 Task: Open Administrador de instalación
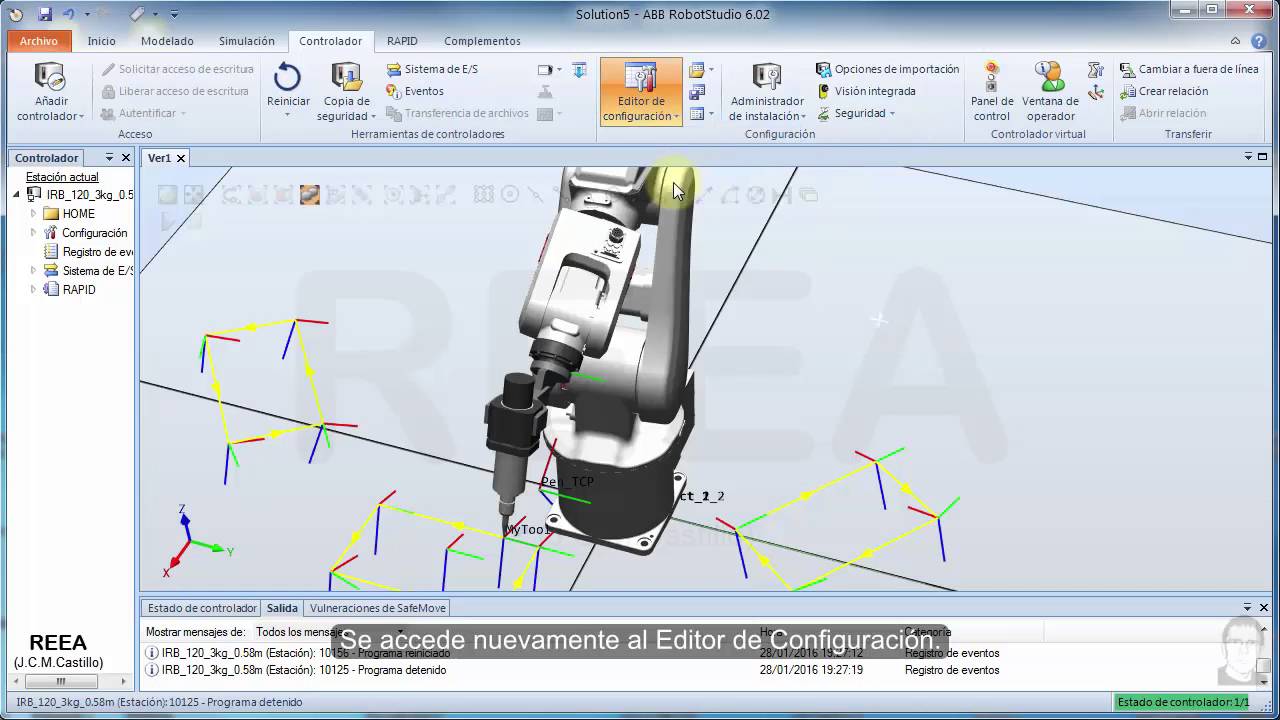pos(767,92)
